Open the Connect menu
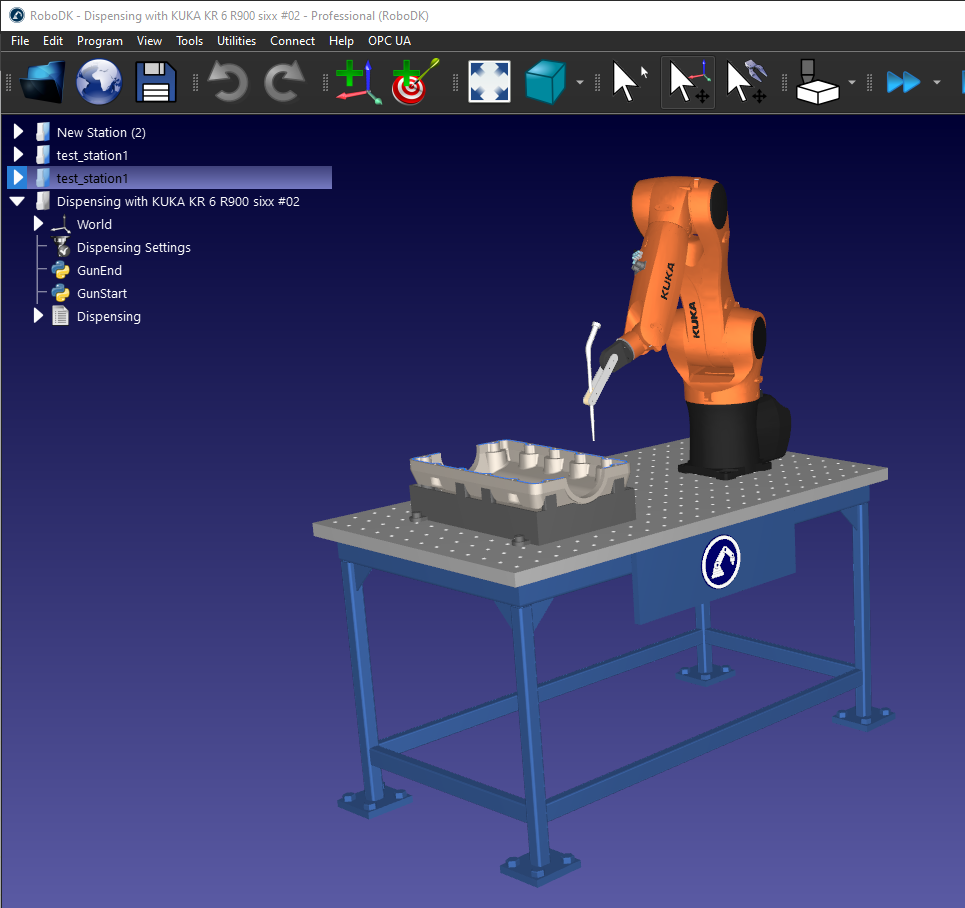 click(292, 41)
